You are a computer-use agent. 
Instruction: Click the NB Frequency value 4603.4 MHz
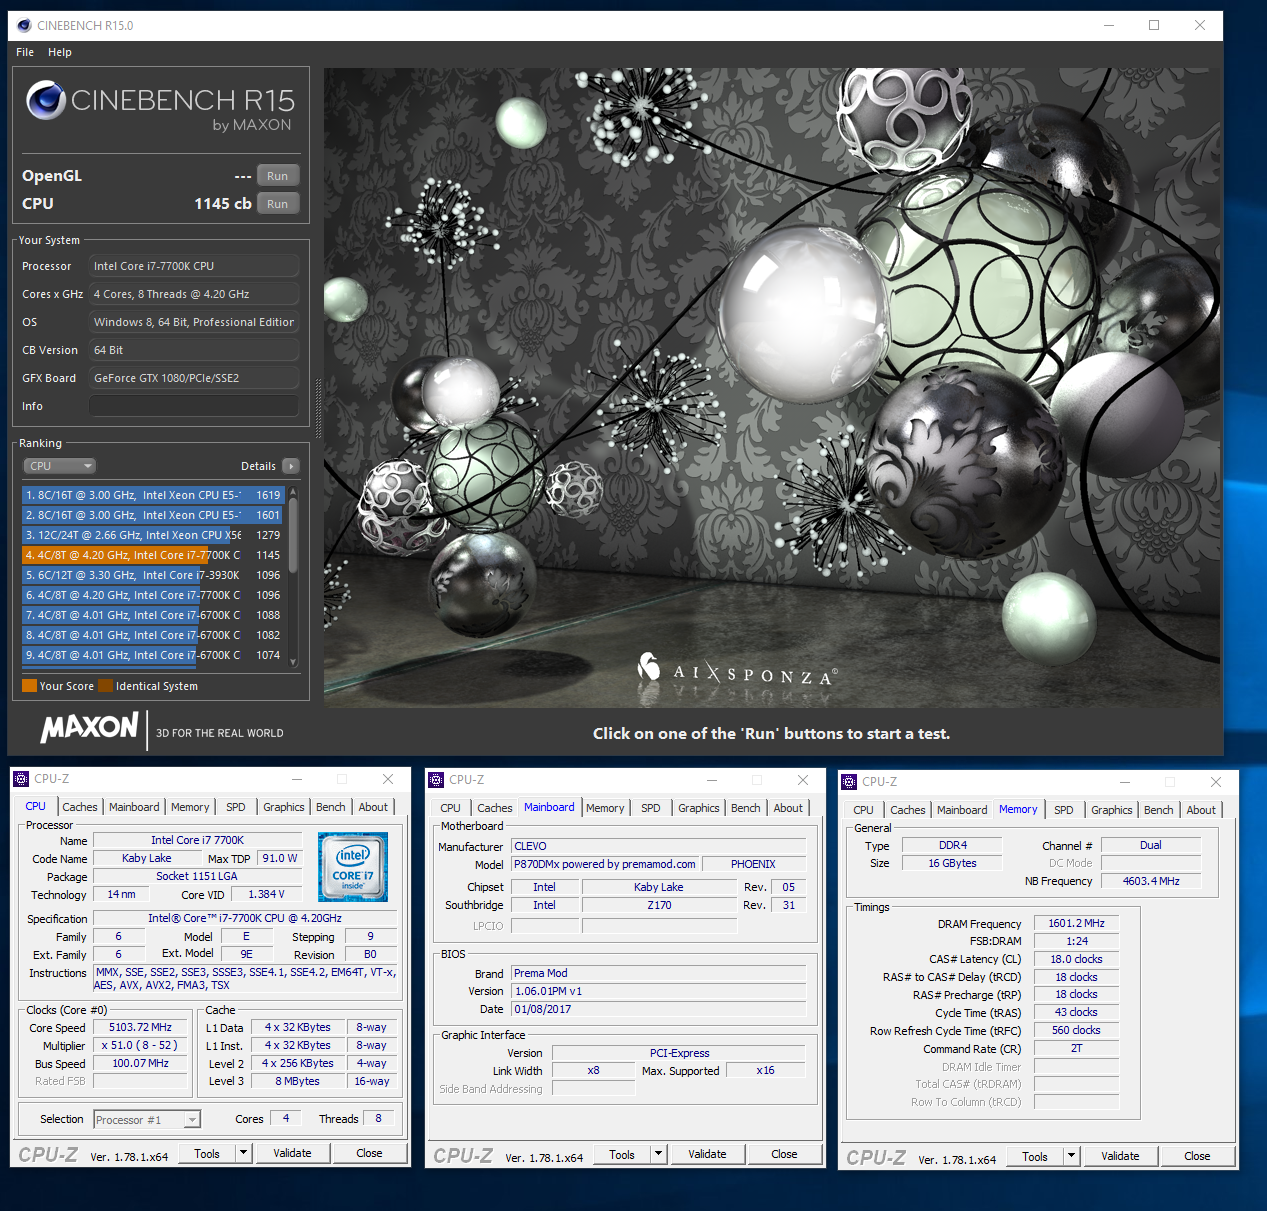pyautogui.click(x=1151, y=881)
